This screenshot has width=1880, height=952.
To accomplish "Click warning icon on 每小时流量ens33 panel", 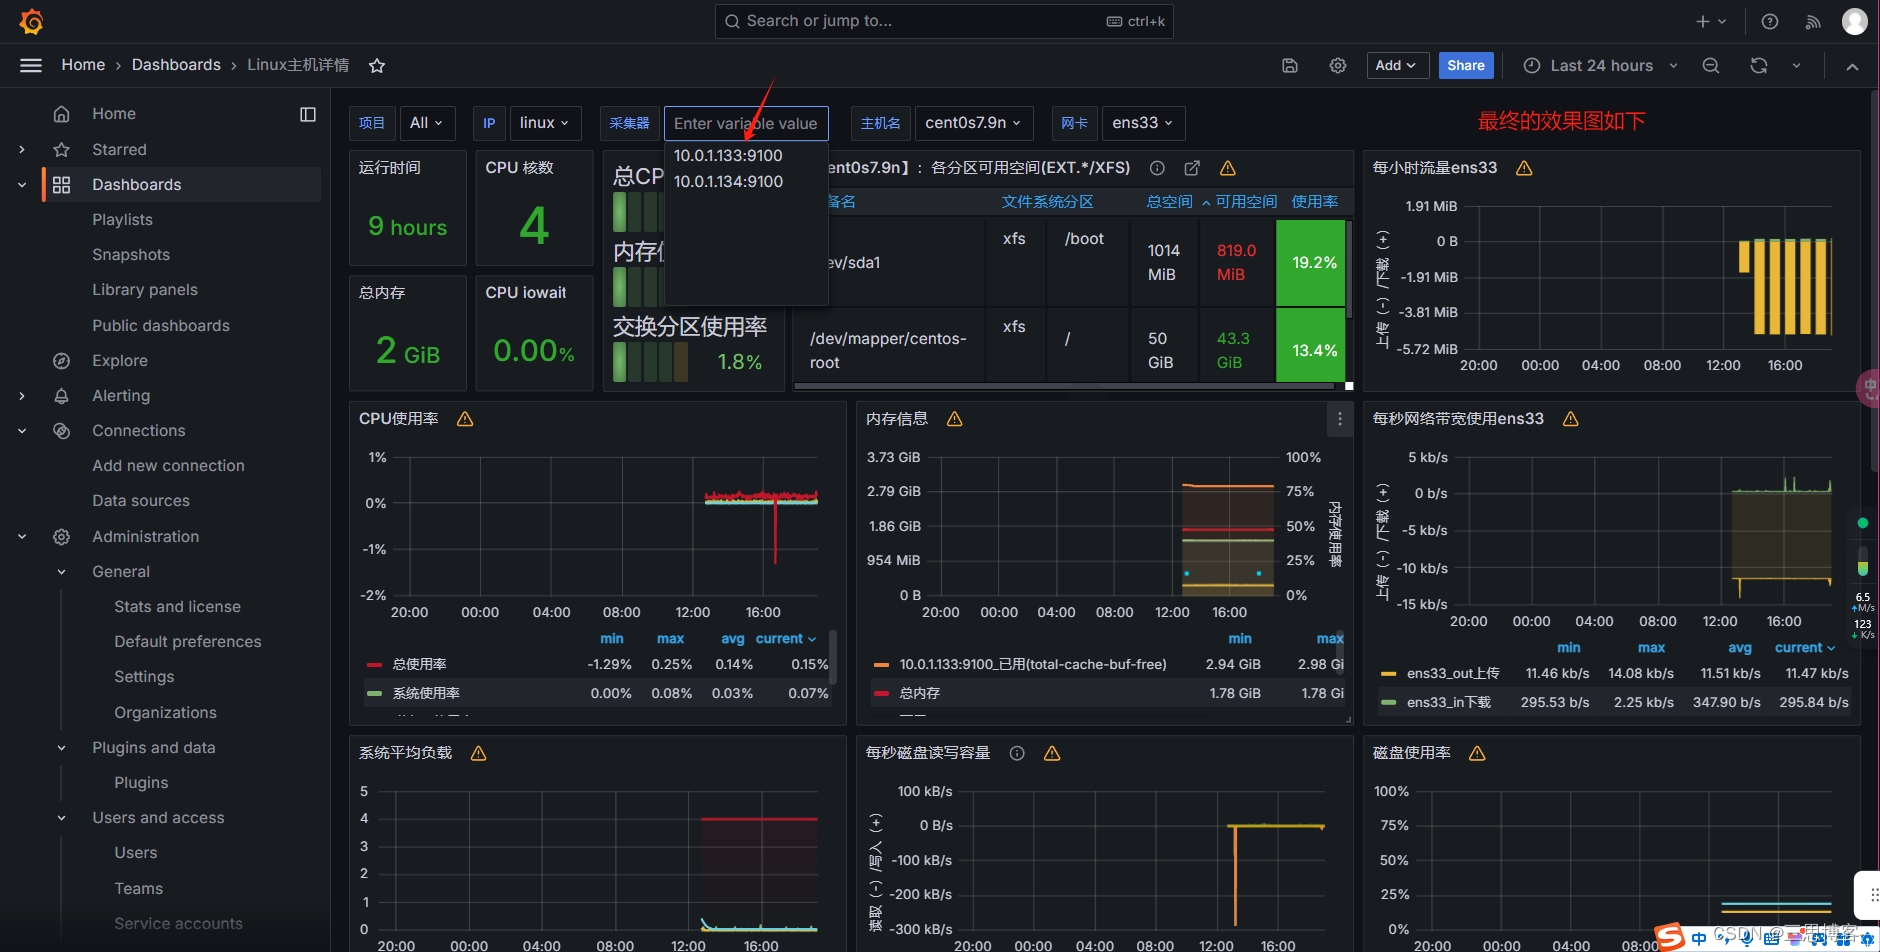I will point(1524,168).
